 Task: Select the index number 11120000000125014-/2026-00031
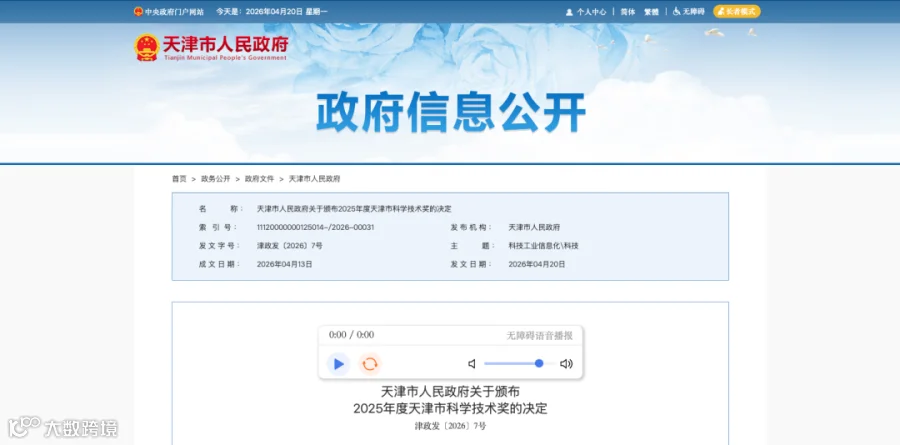[x=315, y=227]
